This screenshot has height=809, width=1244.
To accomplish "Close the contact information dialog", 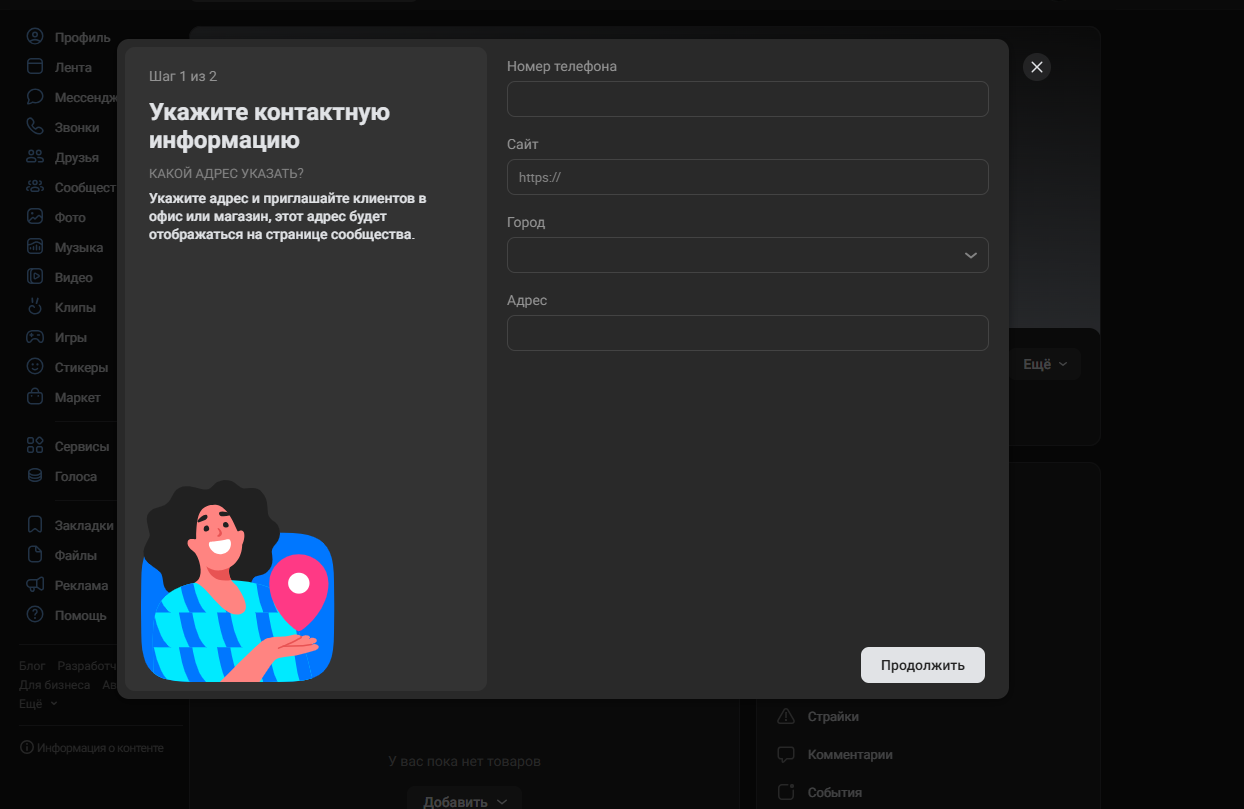I will (x=1037, y=67).
